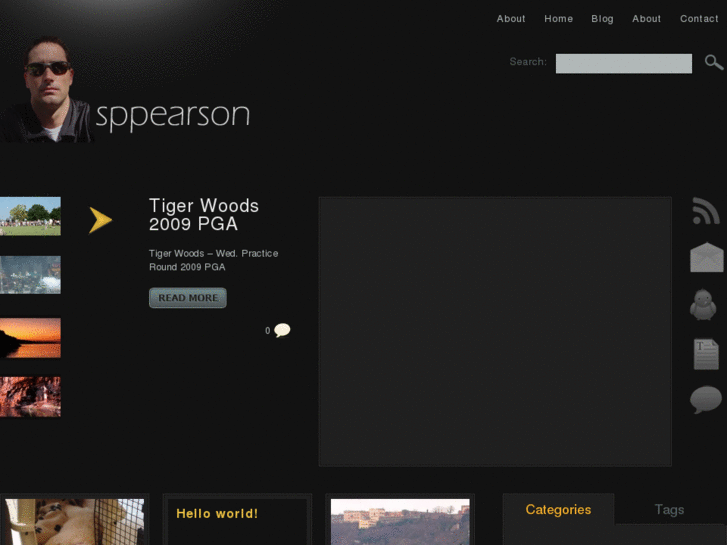Focus the Search input field

624,64
